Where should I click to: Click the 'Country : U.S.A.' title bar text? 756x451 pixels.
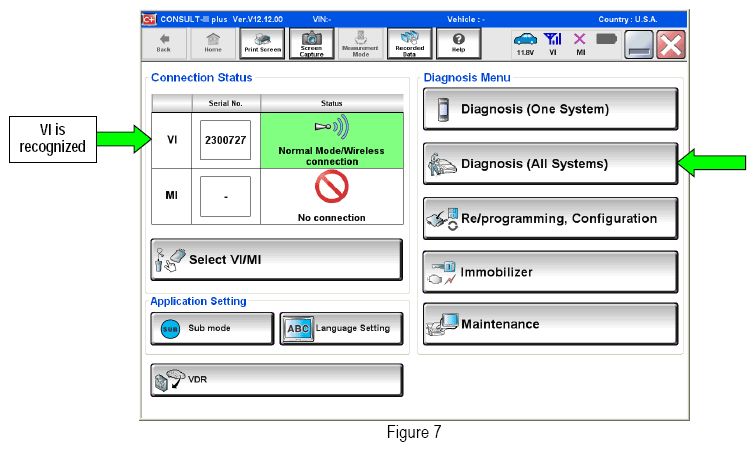pyautogui.click(x=628, y=19)
